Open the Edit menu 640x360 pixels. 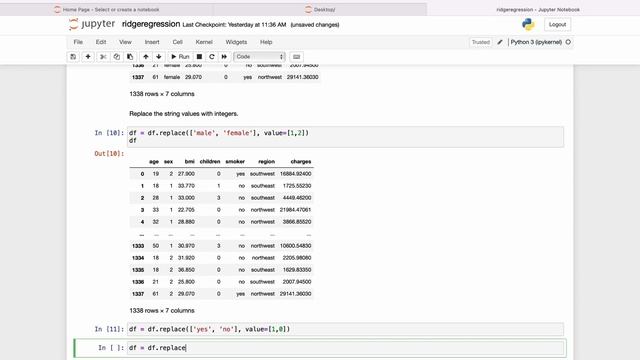[x=101, y=42]
